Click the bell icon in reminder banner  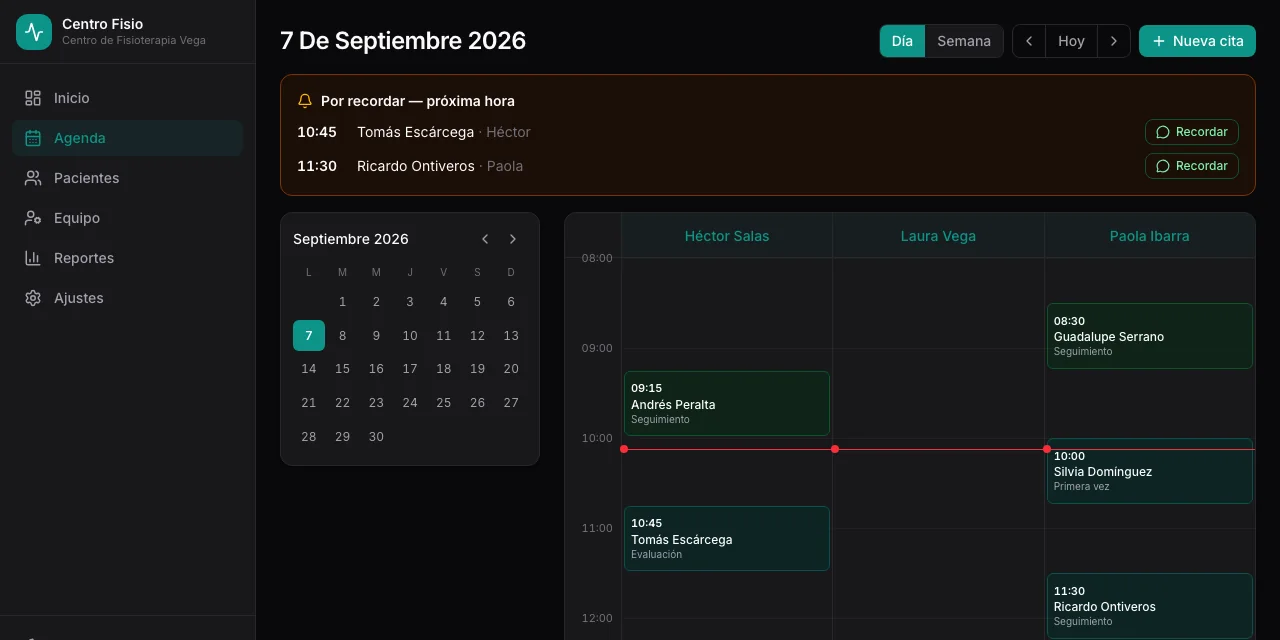[x=305, y=101]
